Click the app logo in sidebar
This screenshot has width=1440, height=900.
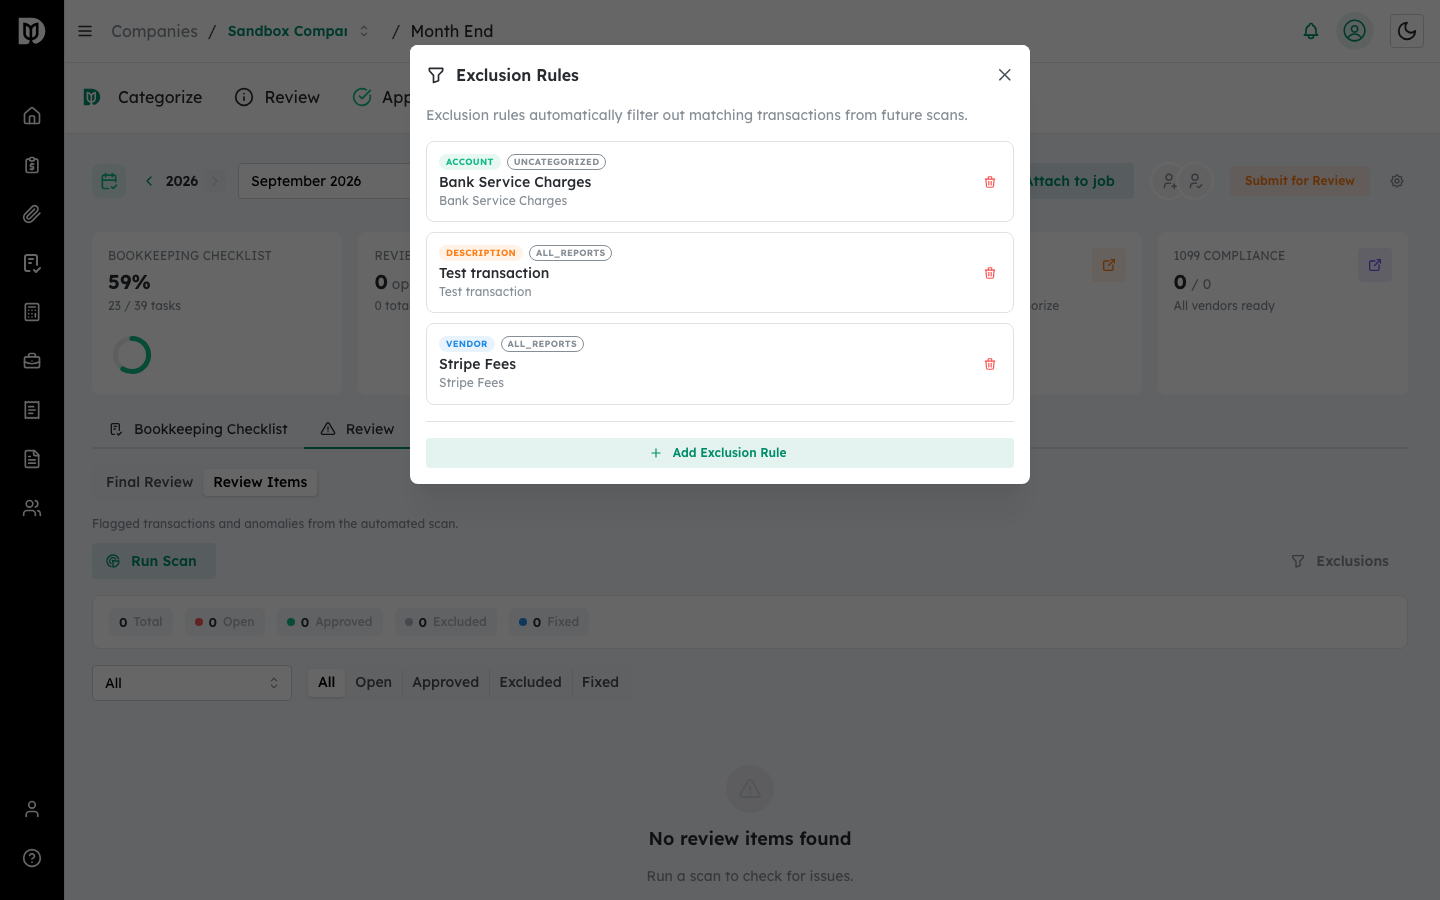click(x=32, y=31)
